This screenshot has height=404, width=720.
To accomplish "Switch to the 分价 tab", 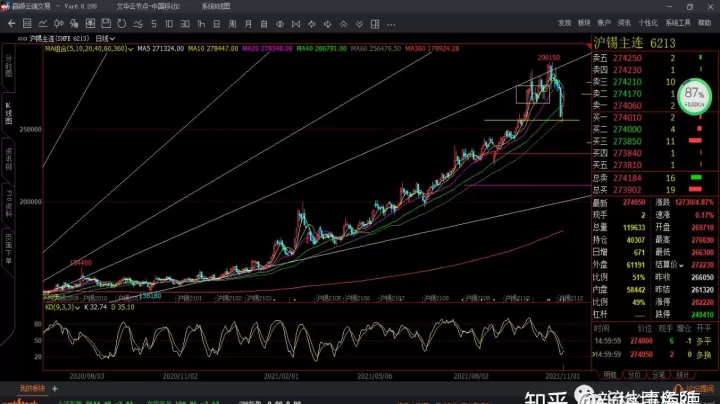I will [634, 375].
